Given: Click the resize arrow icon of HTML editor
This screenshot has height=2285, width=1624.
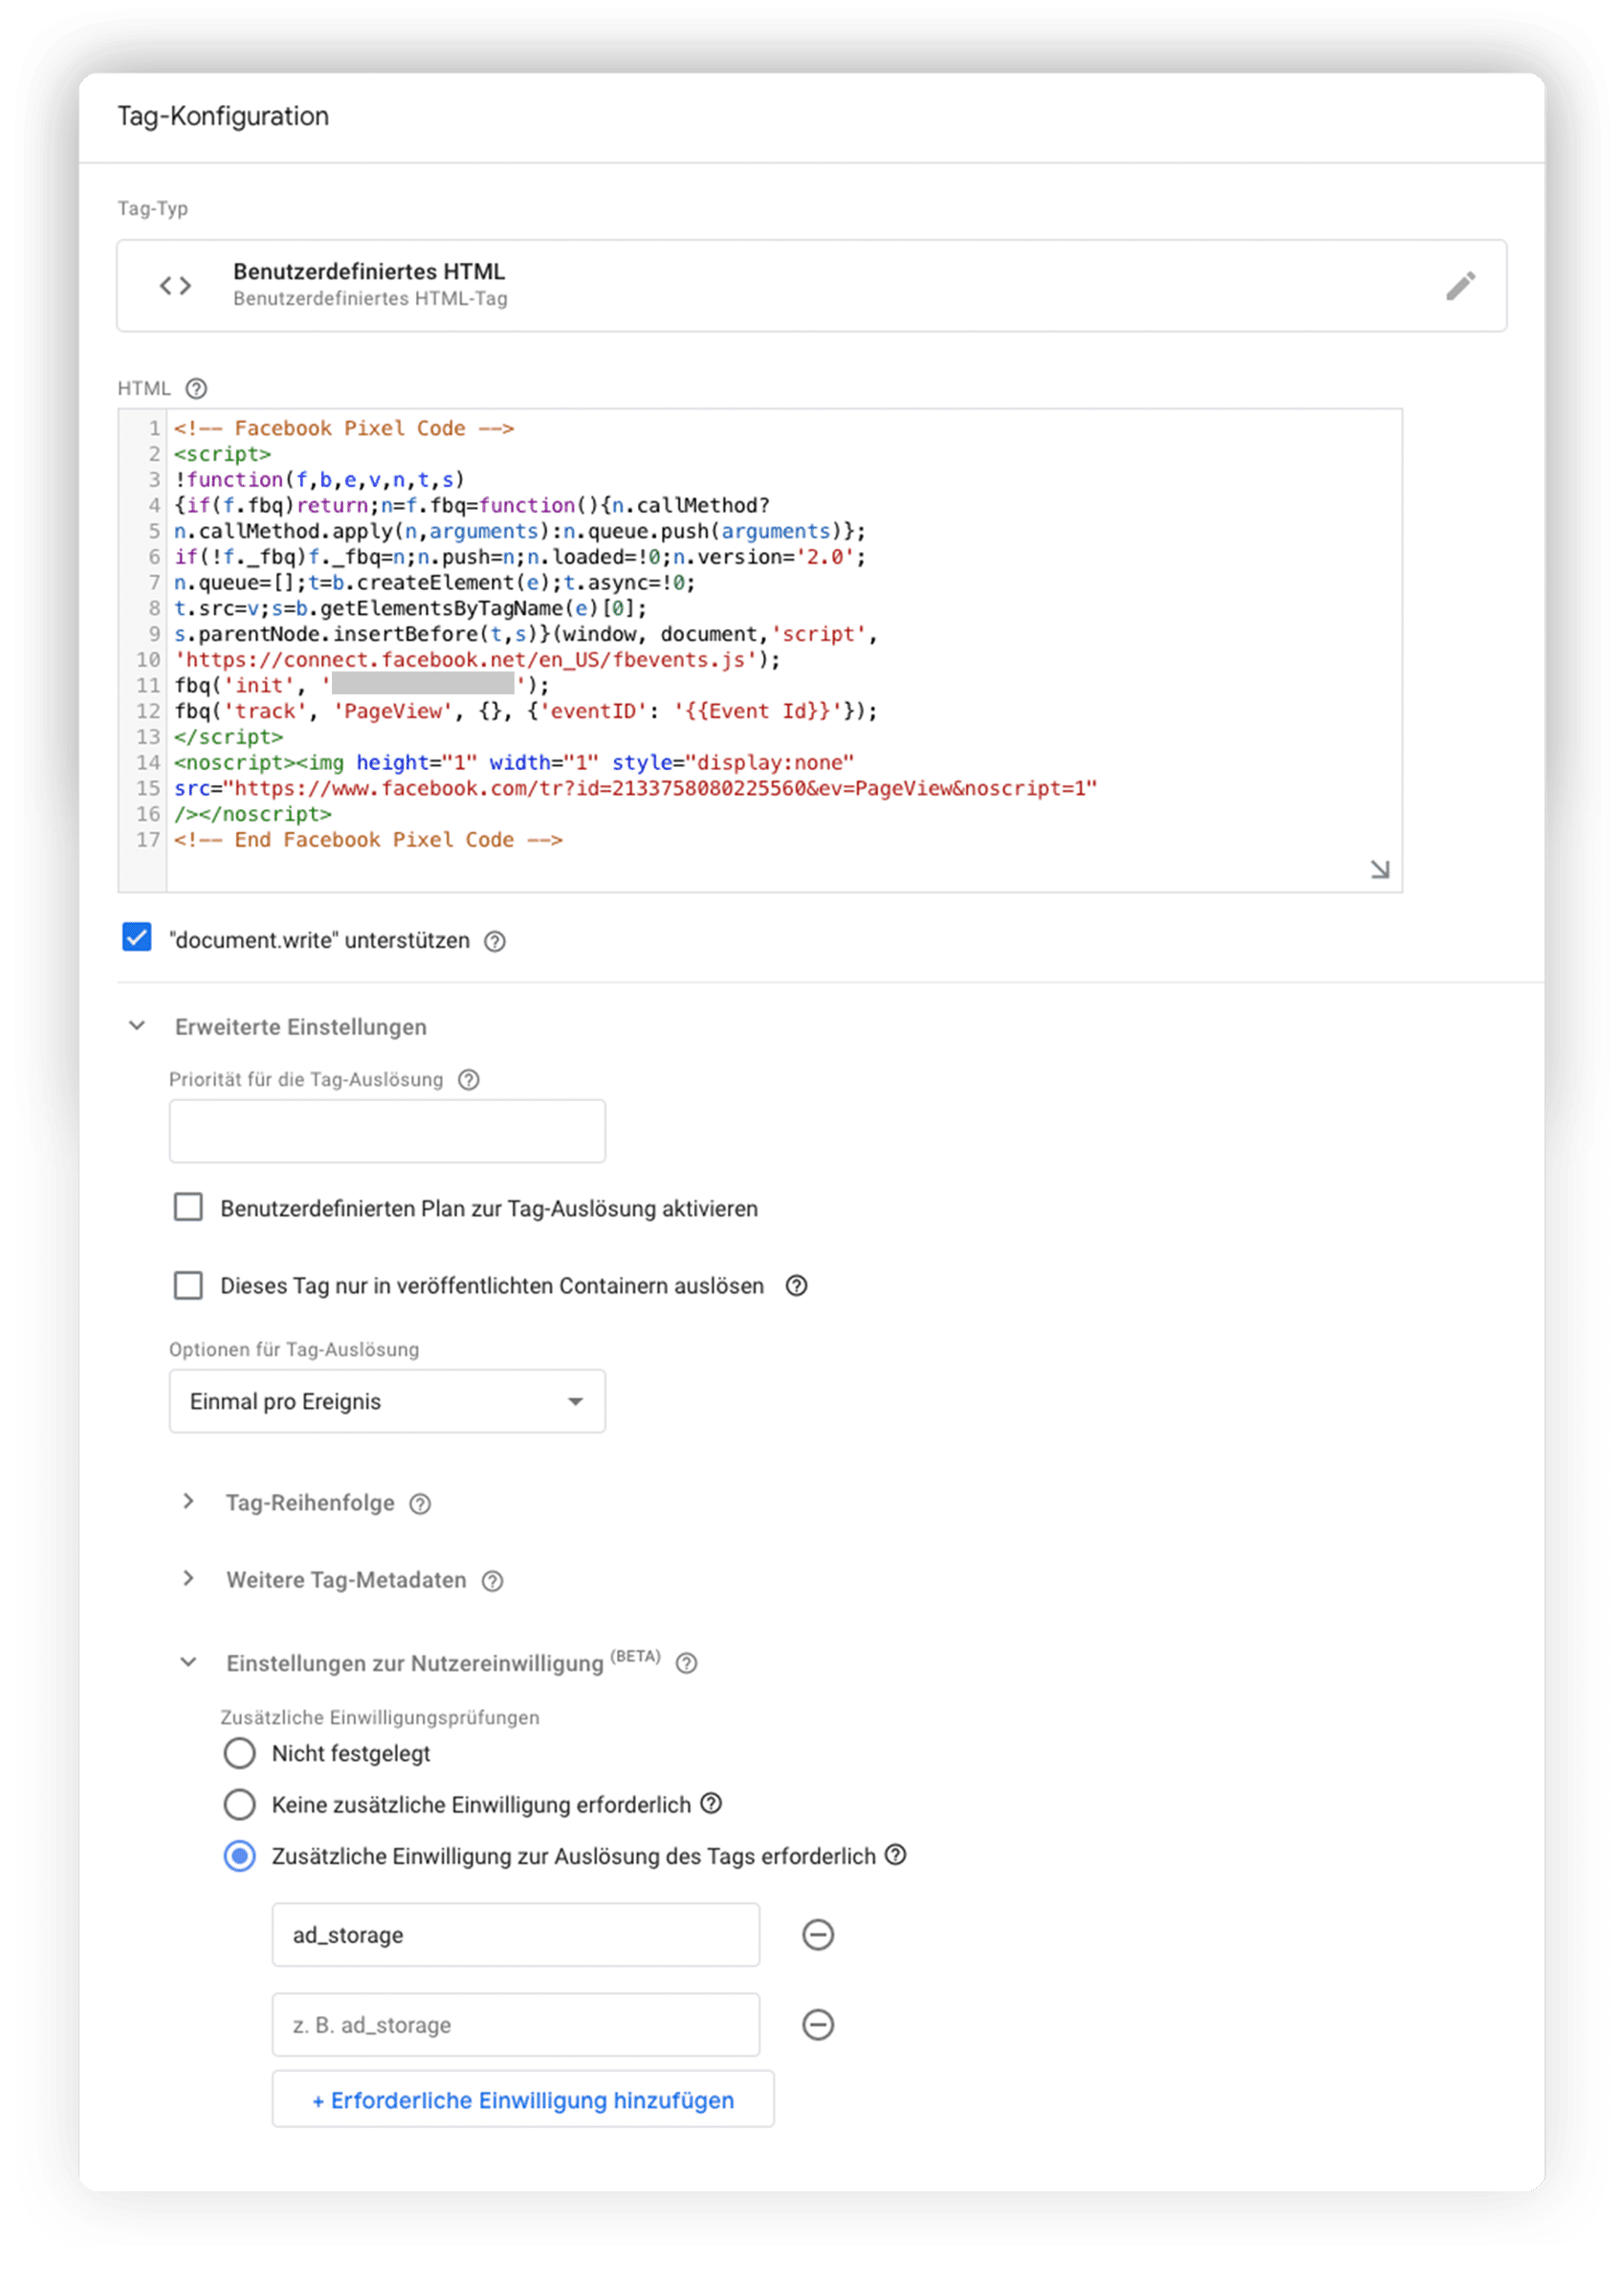Looking at the screenshot, I should (1380, 869).
